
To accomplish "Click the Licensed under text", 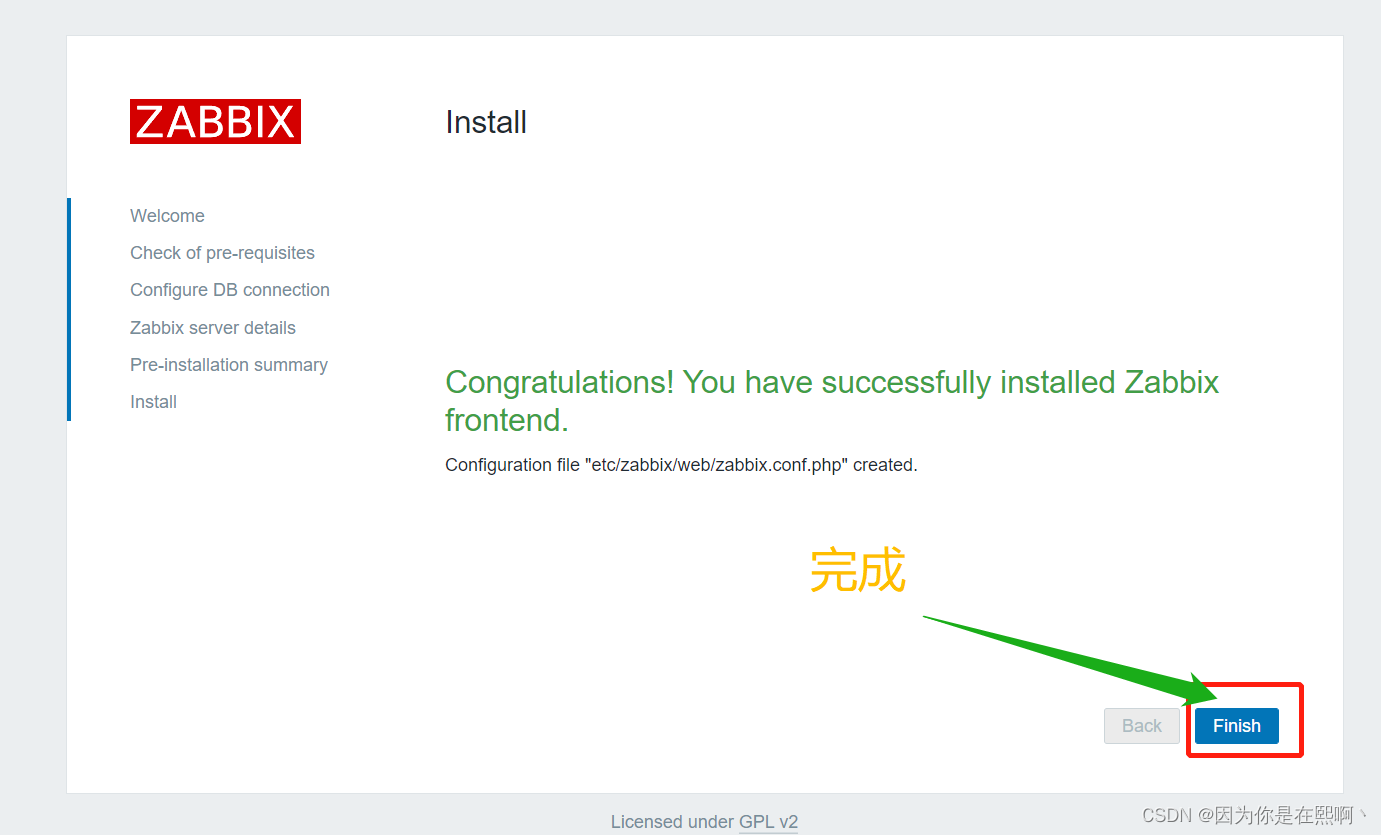I will pos(673,822).
